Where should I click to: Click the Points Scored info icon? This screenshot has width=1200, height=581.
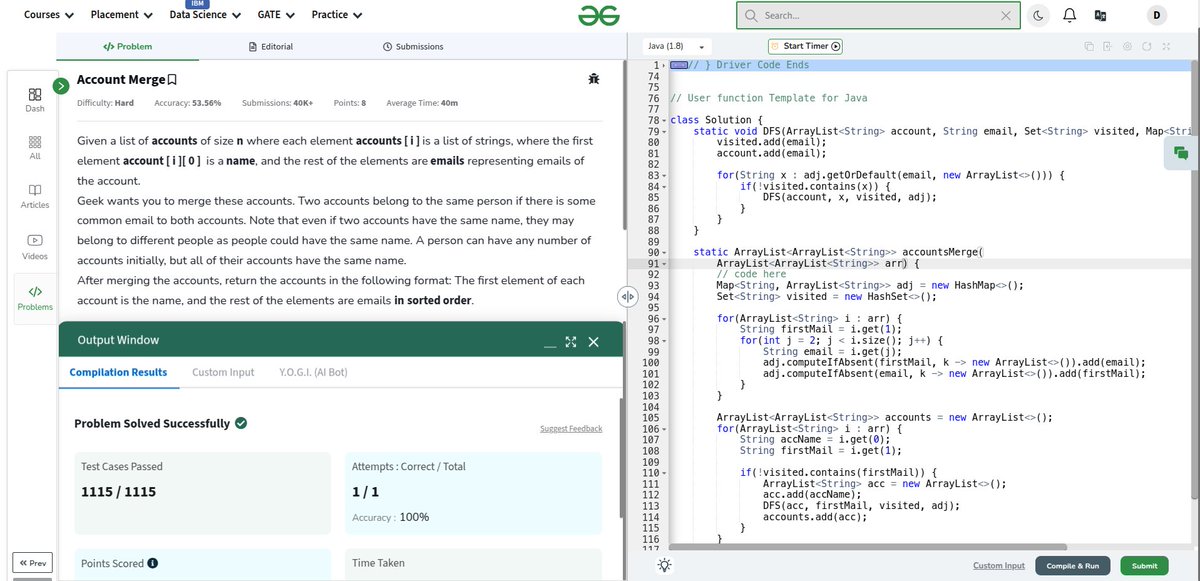tap(153, 563)
